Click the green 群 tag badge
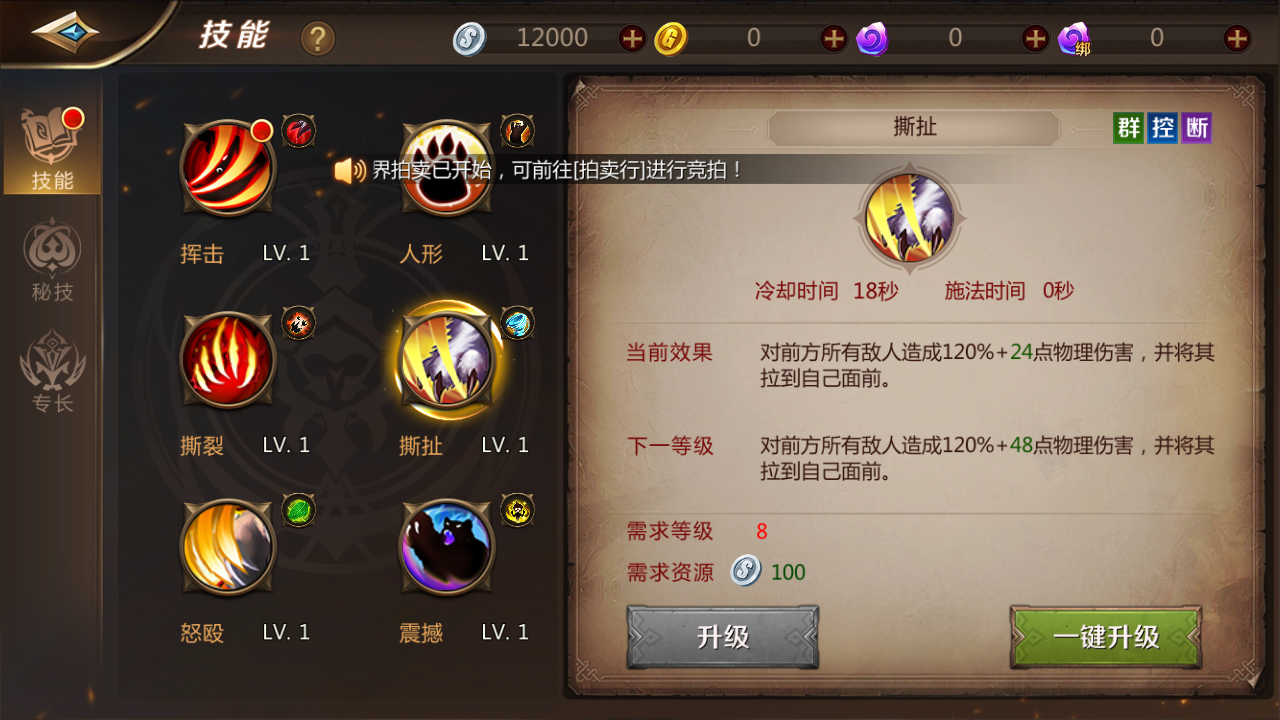The width and height of the screenshot is (1280, 720). pos(1129,128)
